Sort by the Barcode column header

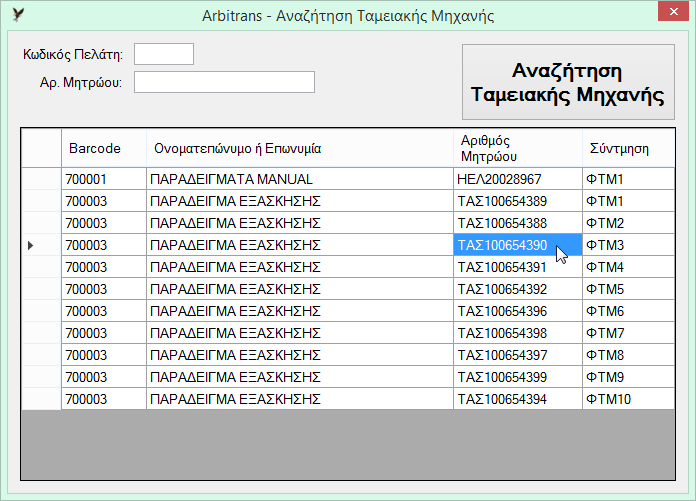pos(104,148)
